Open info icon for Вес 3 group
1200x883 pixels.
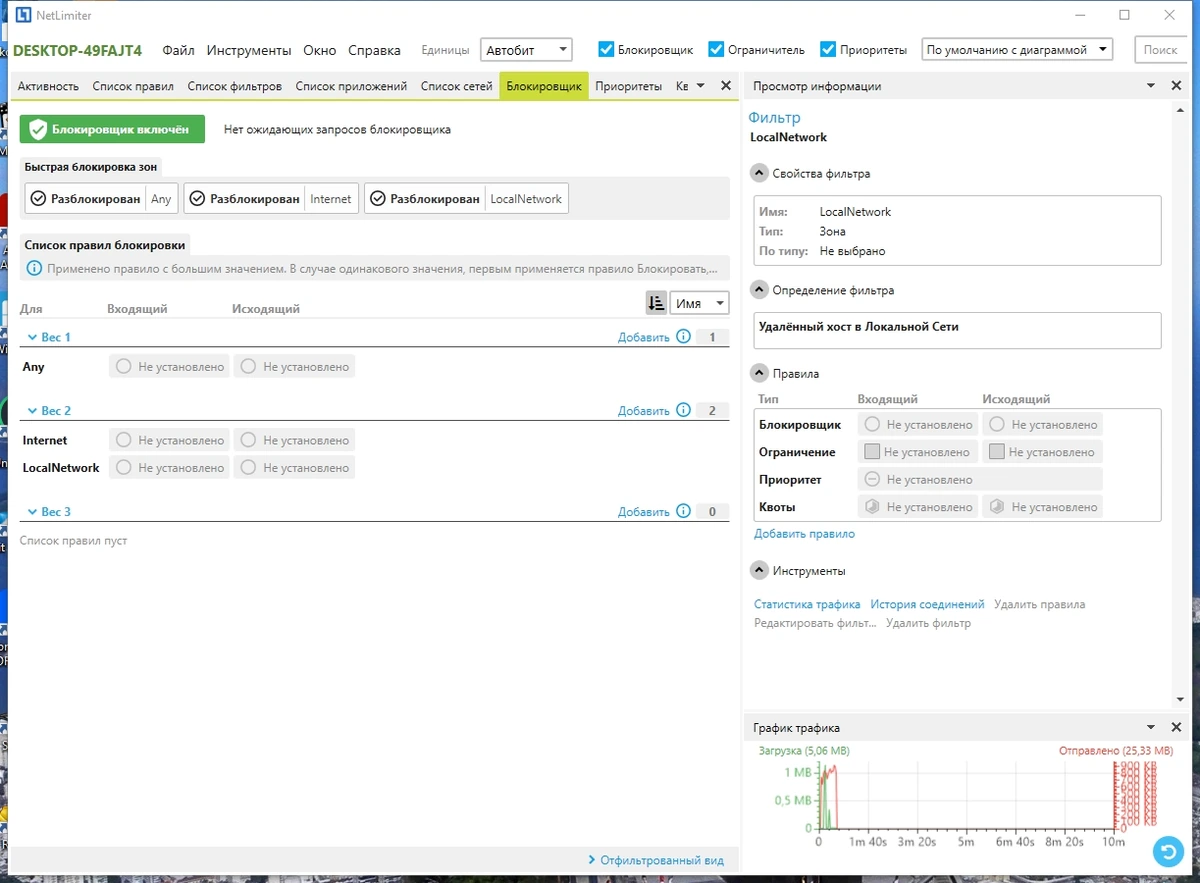(683, 511)
